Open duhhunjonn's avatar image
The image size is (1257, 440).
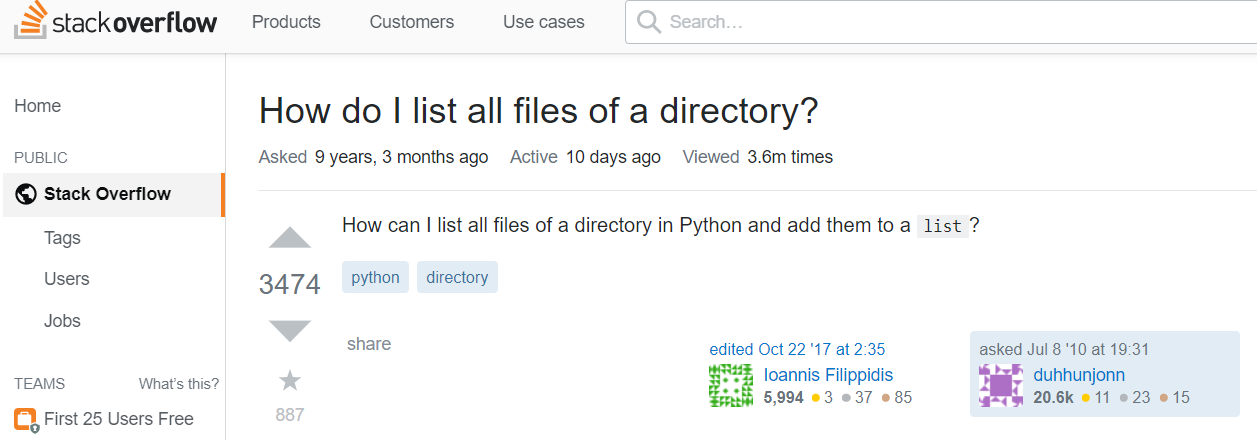pos(1001,386)
